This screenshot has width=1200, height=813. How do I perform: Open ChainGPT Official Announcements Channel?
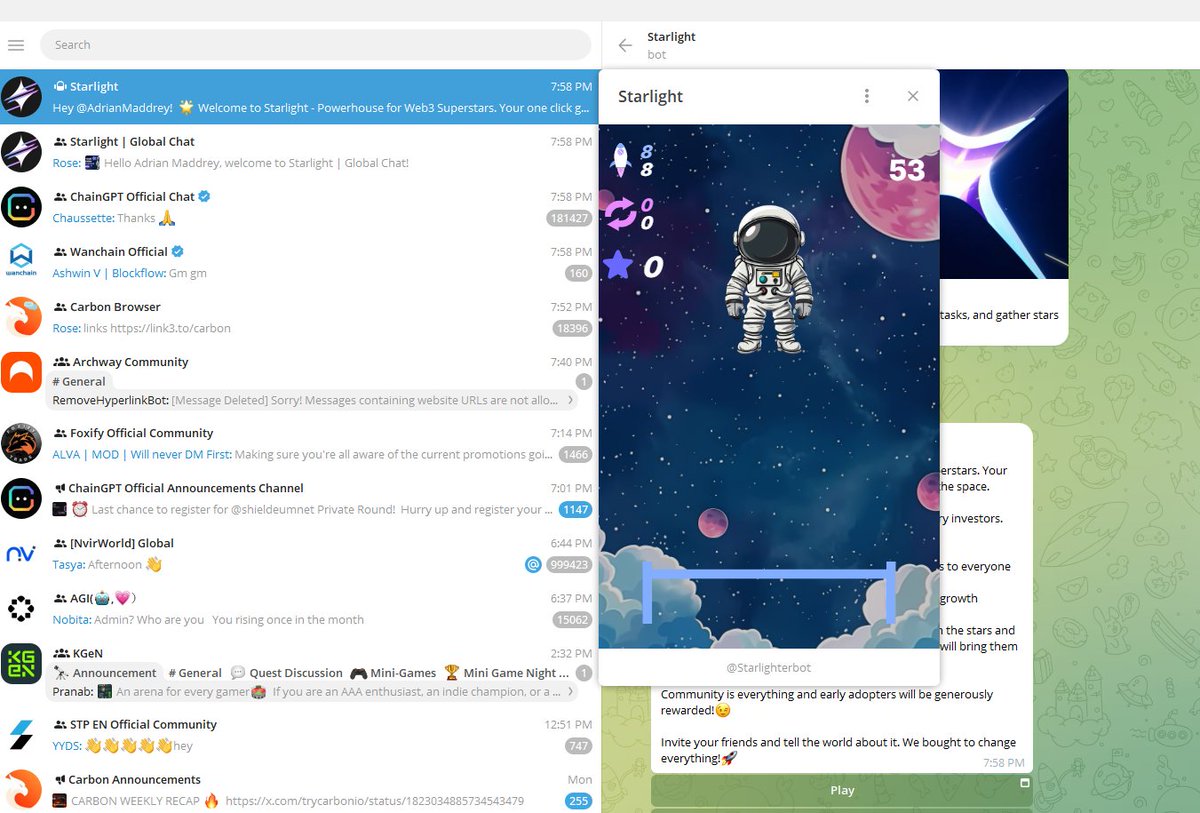[x=300, y=498]
